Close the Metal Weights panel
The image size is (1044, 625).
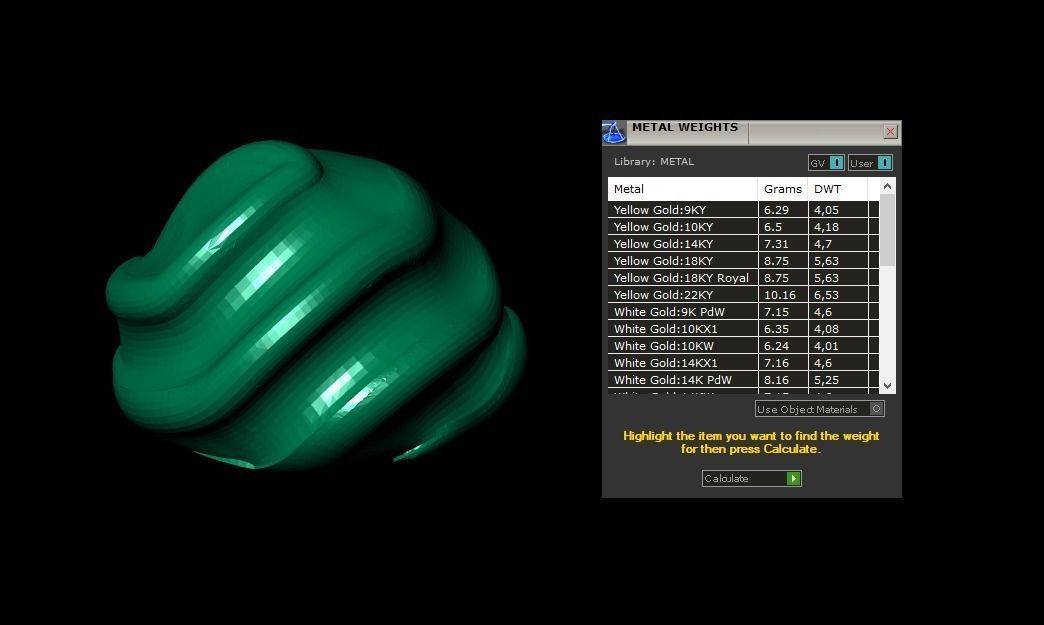[x=890, y=132]
